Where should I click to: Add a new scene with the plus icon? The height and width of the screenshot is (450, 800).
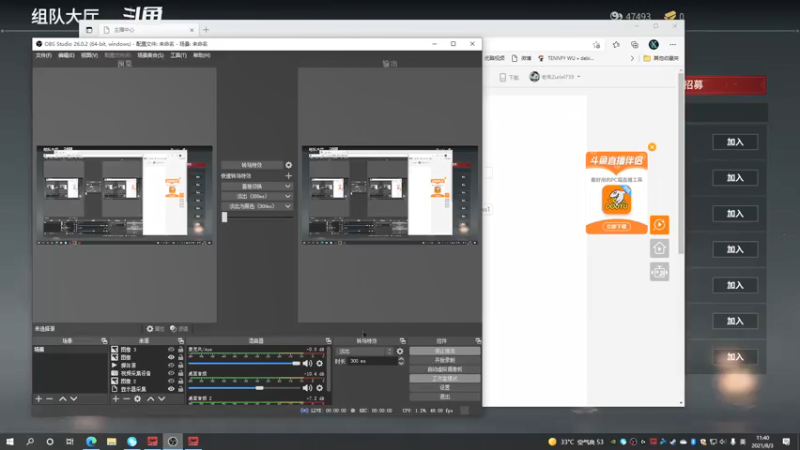pos(38,398)
